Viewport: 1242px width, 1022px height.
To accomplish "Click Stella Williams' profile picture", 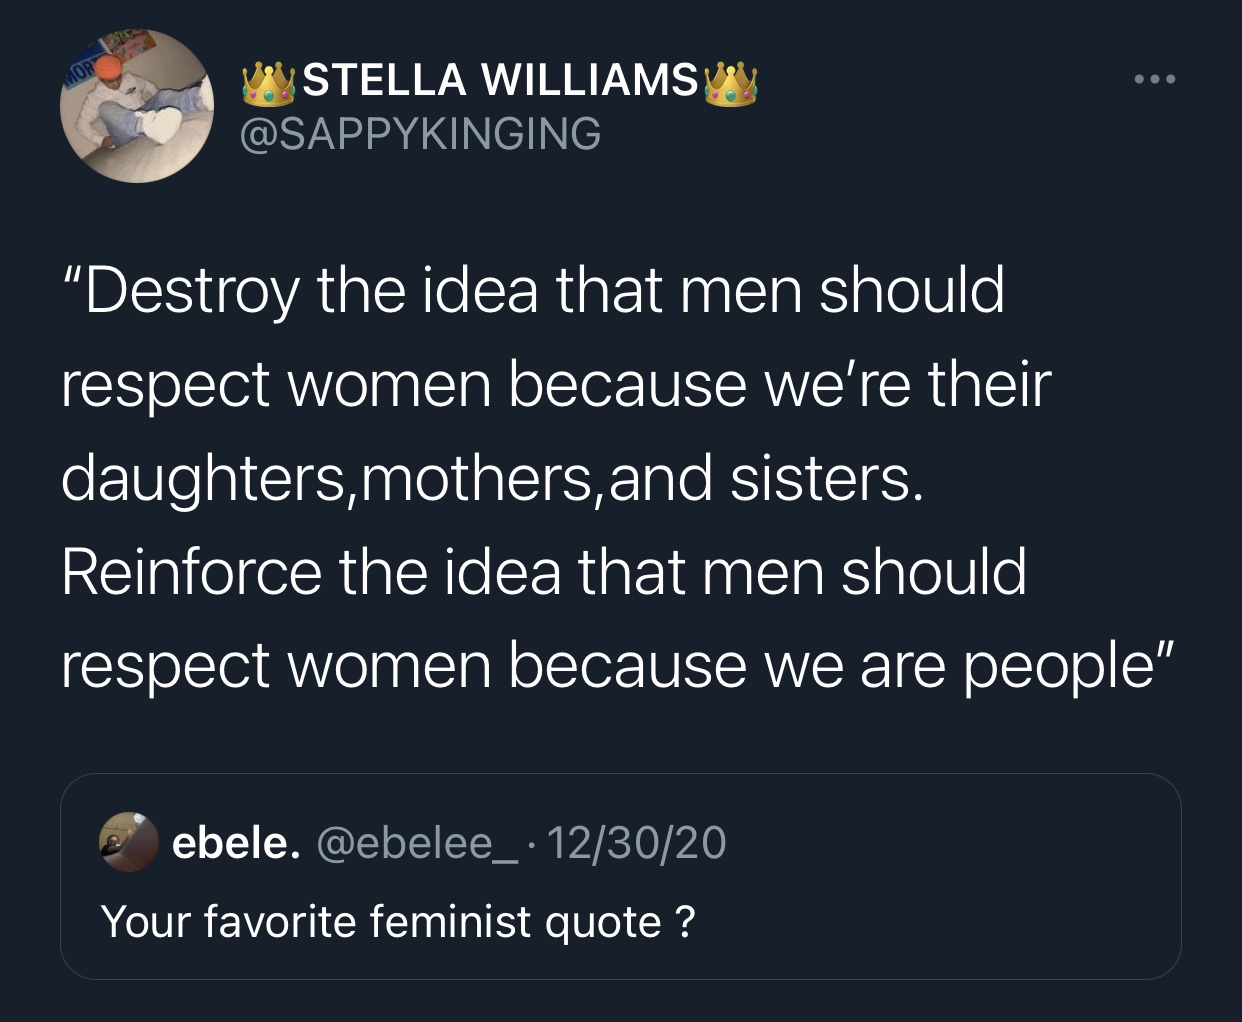I will [137, 106].
